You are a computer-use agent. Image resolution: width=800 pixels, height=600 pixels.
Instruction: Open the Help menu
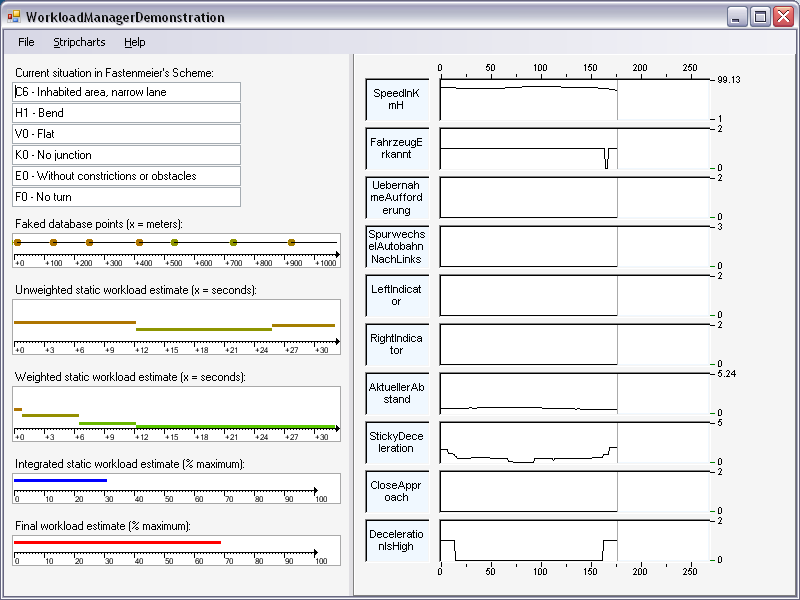134,42
